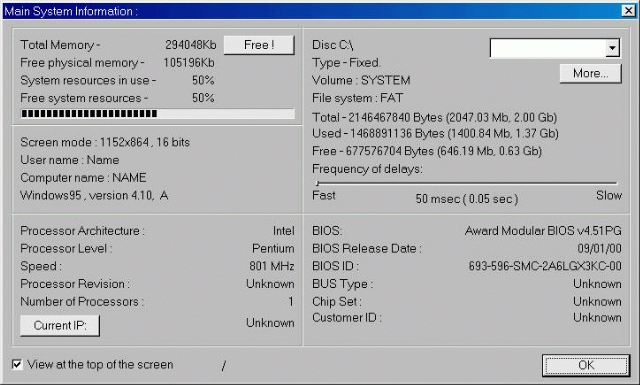Click the Current IP: button

[60, 325]
